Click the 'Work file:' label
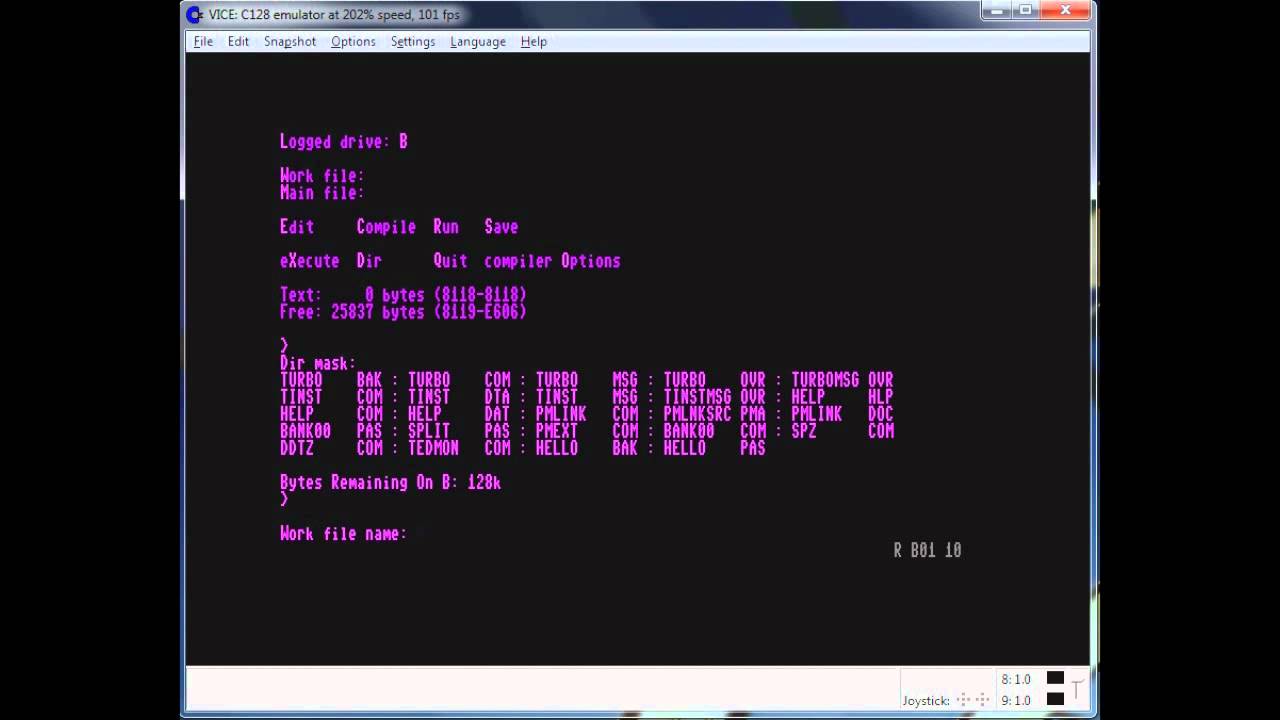Viewport: 1280px width, 720px height. click(x=322, y=176)
